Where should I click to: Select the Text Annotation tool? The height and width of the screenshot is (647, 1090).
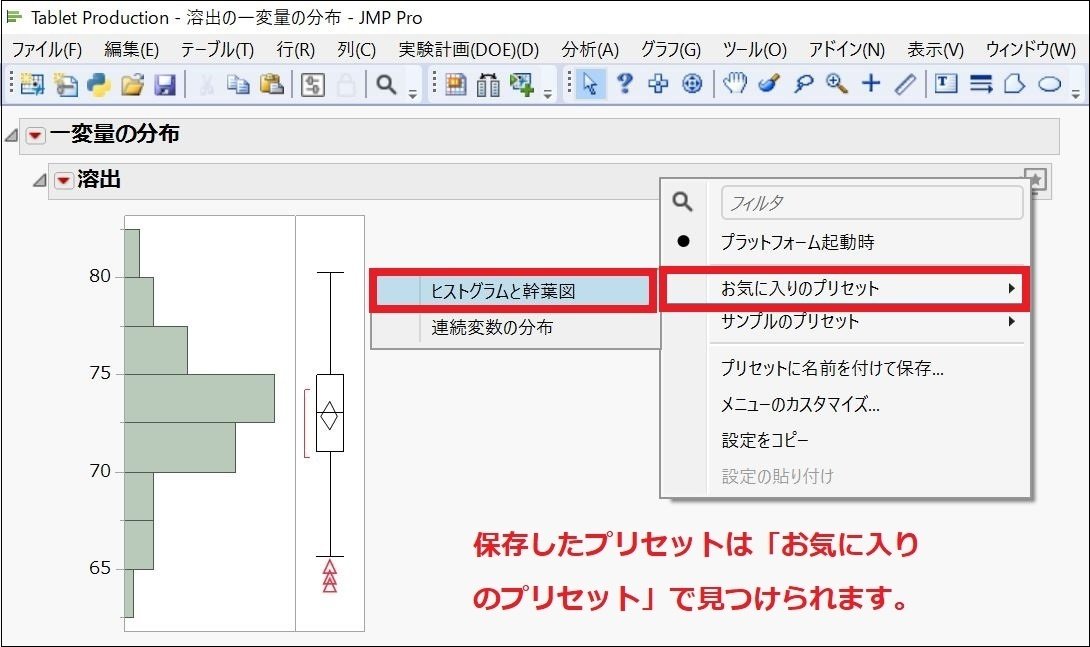click(945, 84)
